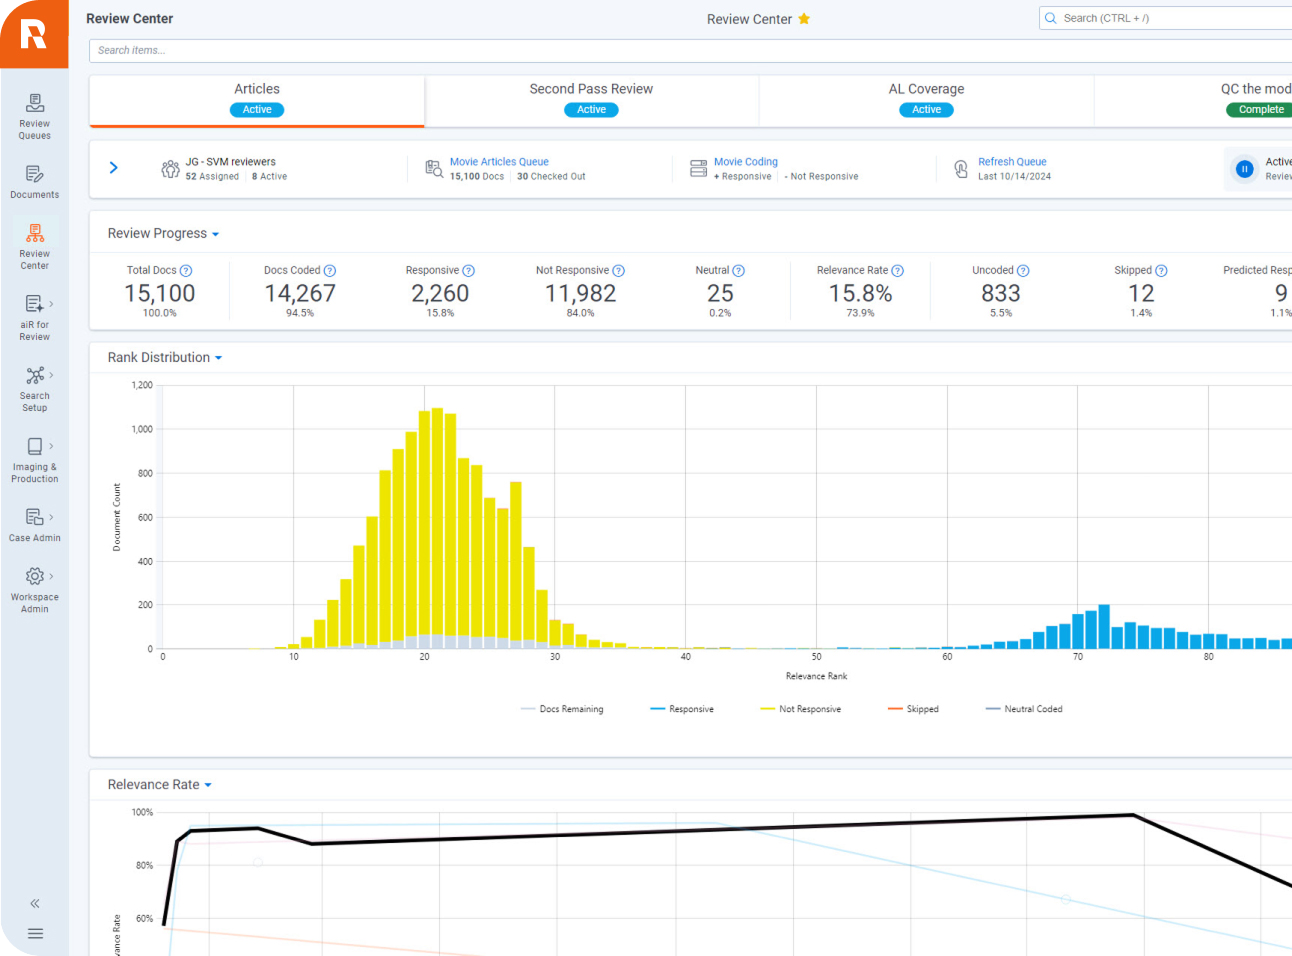Click the favorite star beside Review Center
This screenshot has height=956, width=1292.
point(804,19)
